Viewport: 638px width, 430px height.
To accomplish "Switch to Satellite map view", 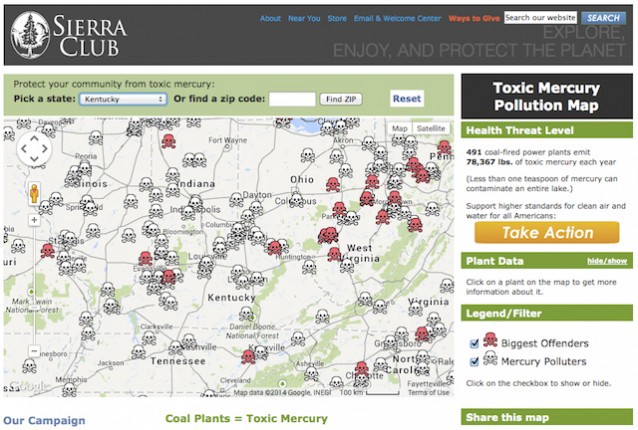I will [x=431, y=128].
